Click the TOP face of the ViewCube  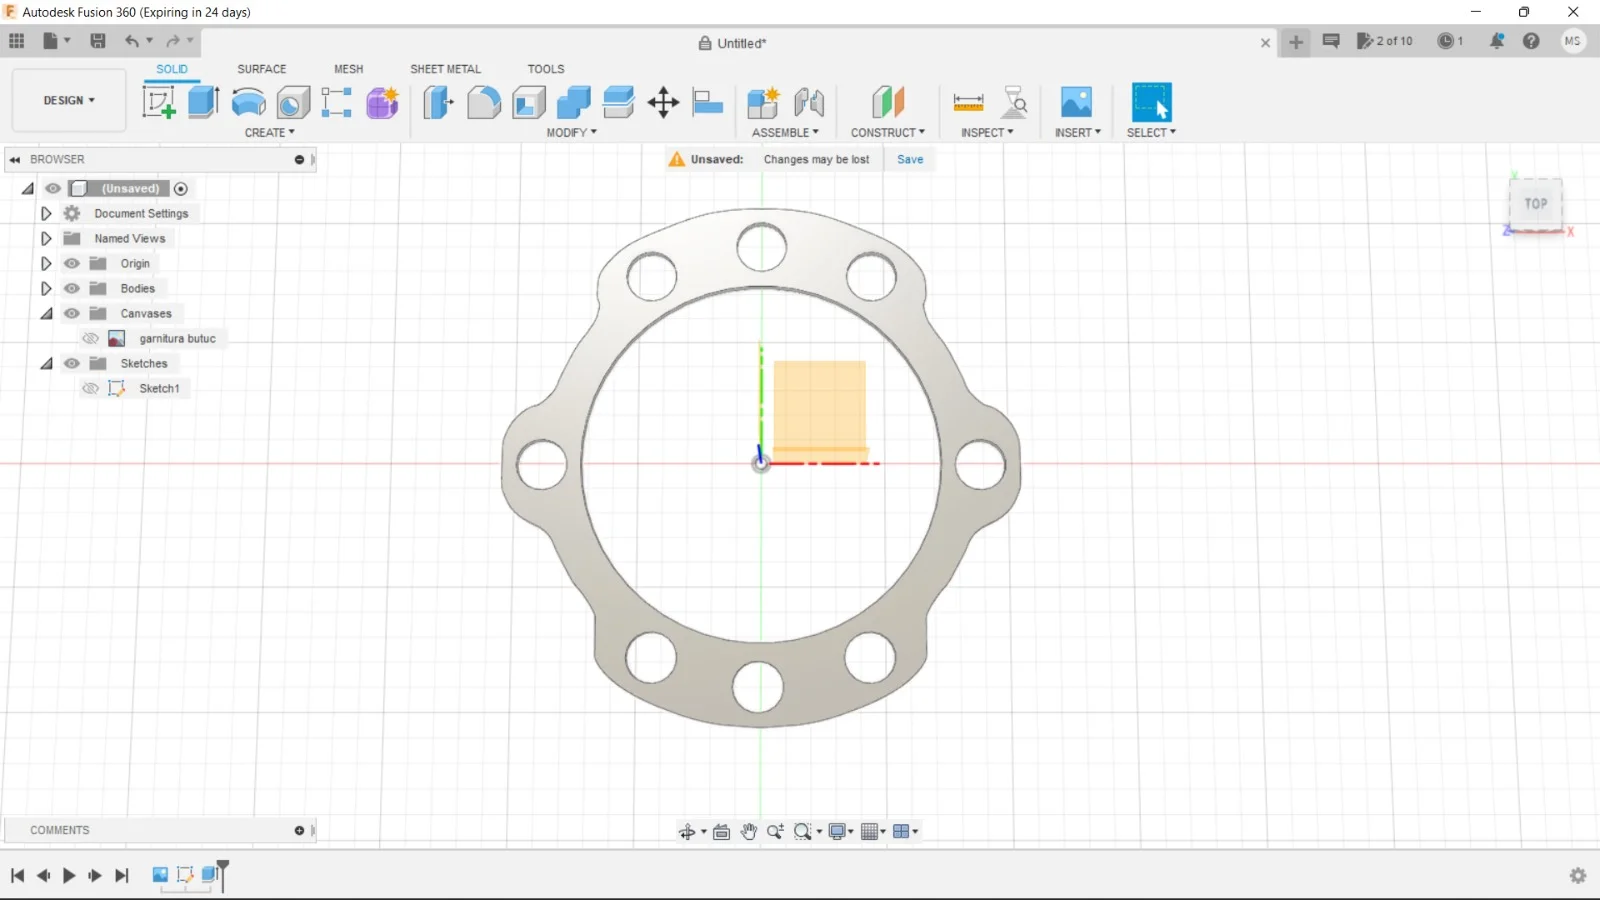pyautogui.click(x=1535, y=204)
